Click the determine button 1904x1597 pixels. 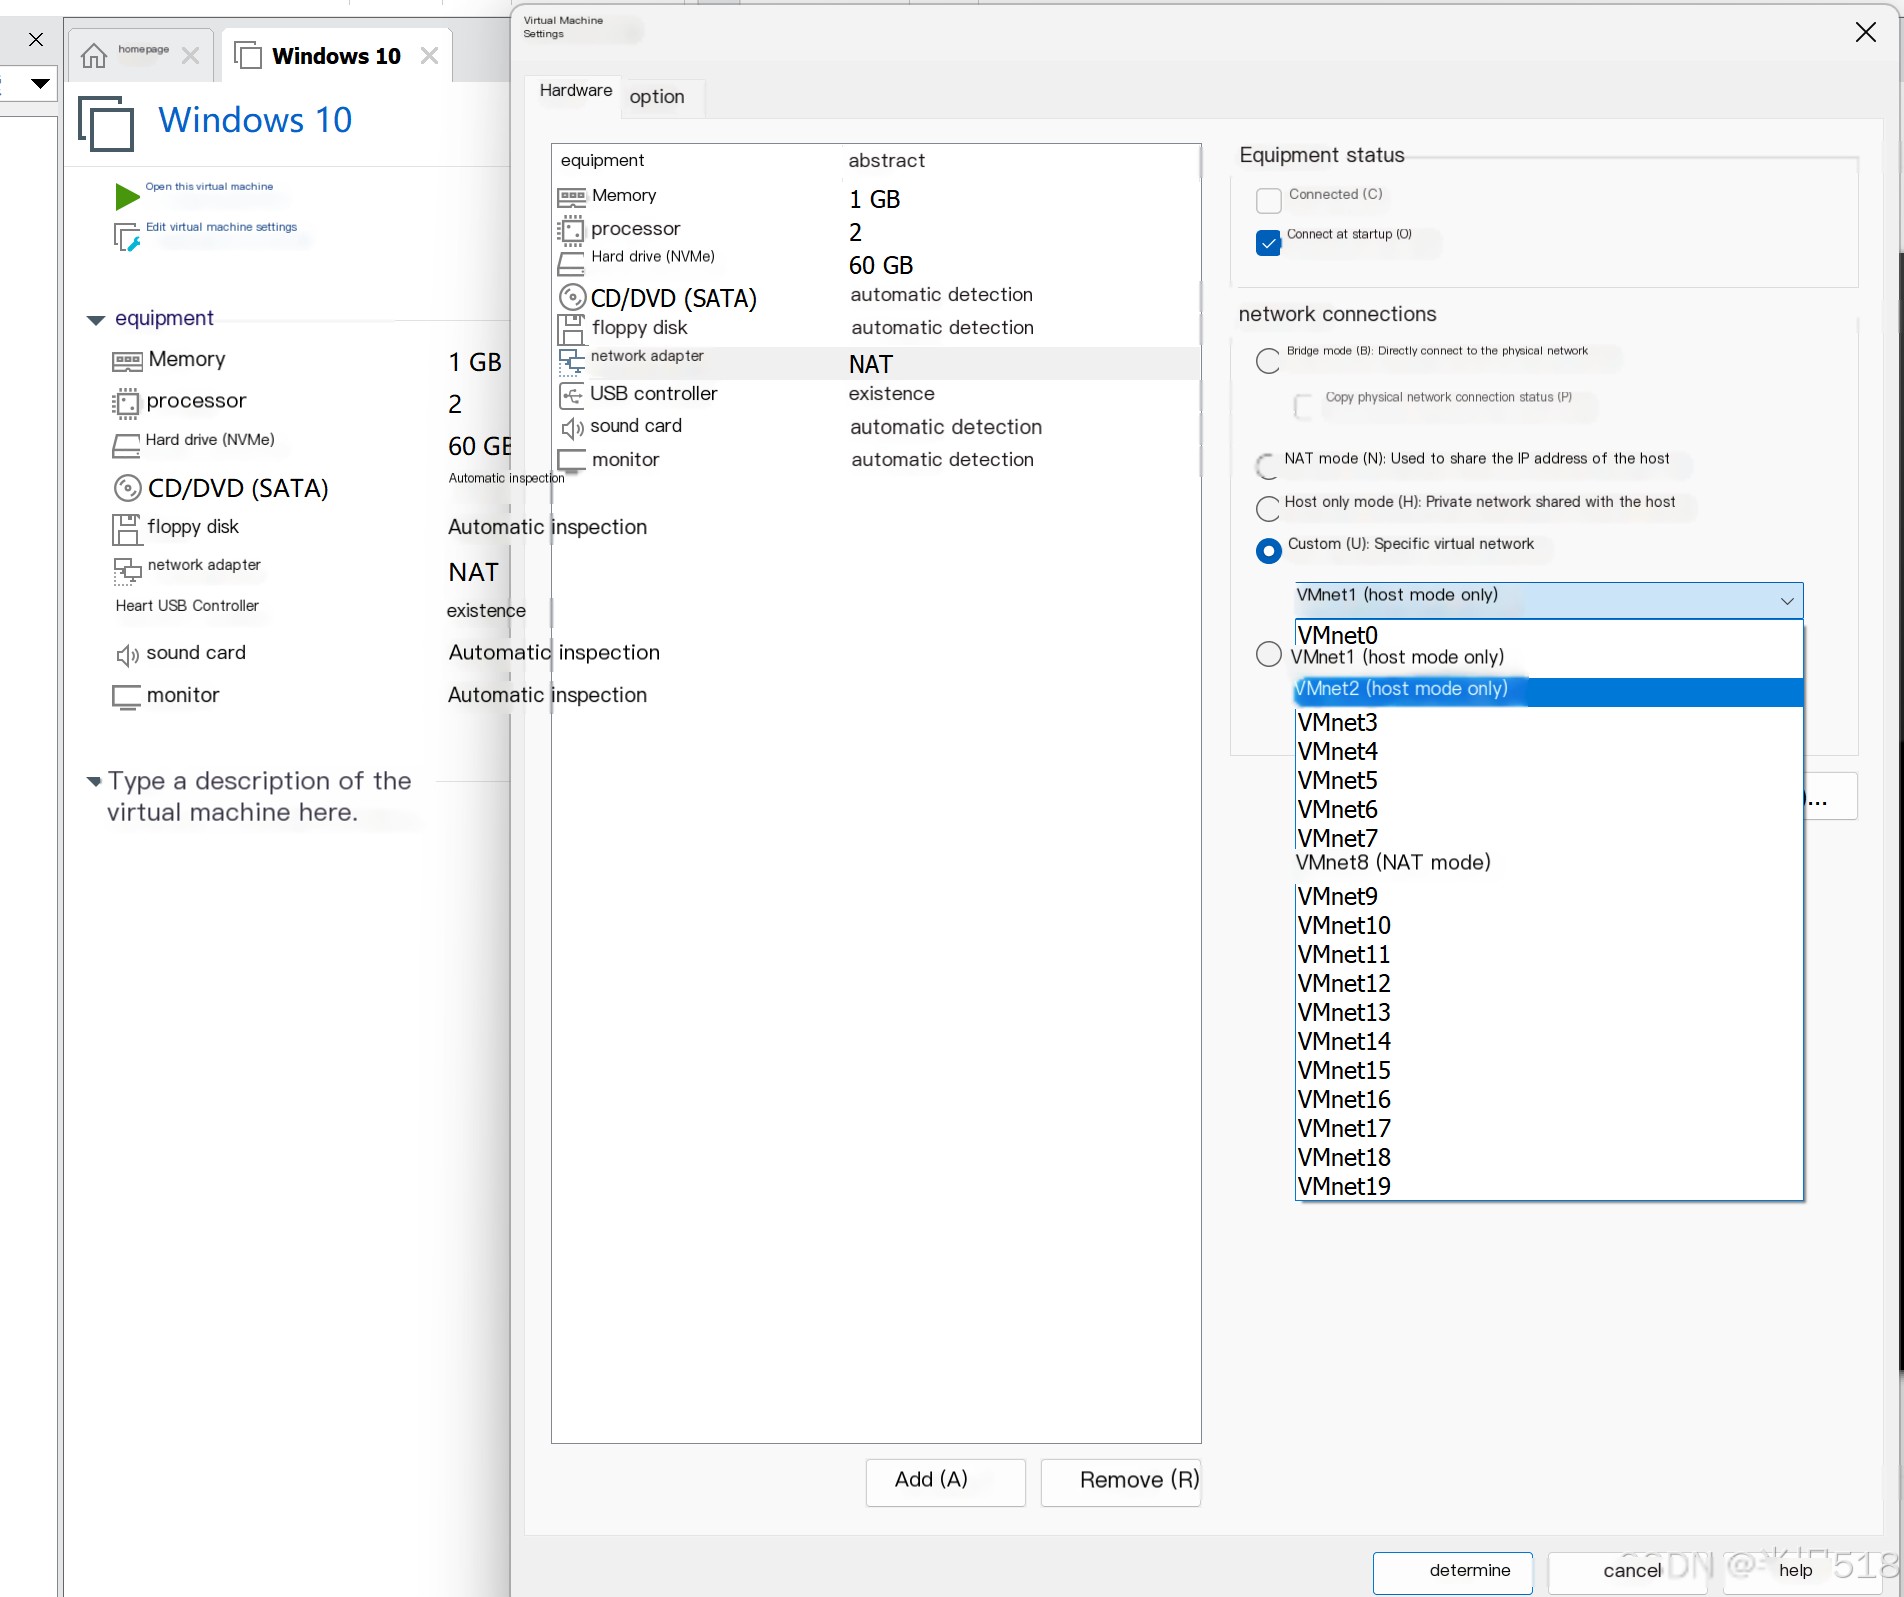(1452, 1573)
